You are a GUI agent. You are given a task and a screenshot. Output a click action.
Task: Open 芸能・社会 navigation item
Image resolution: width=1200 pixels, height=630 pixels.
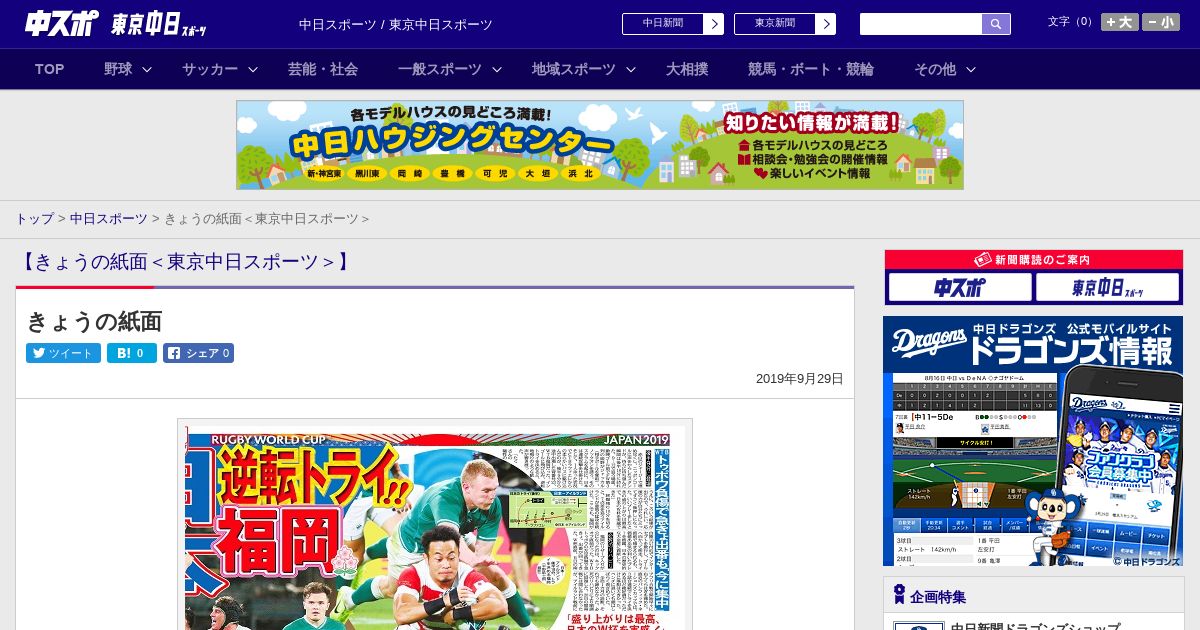click(323, 69)
